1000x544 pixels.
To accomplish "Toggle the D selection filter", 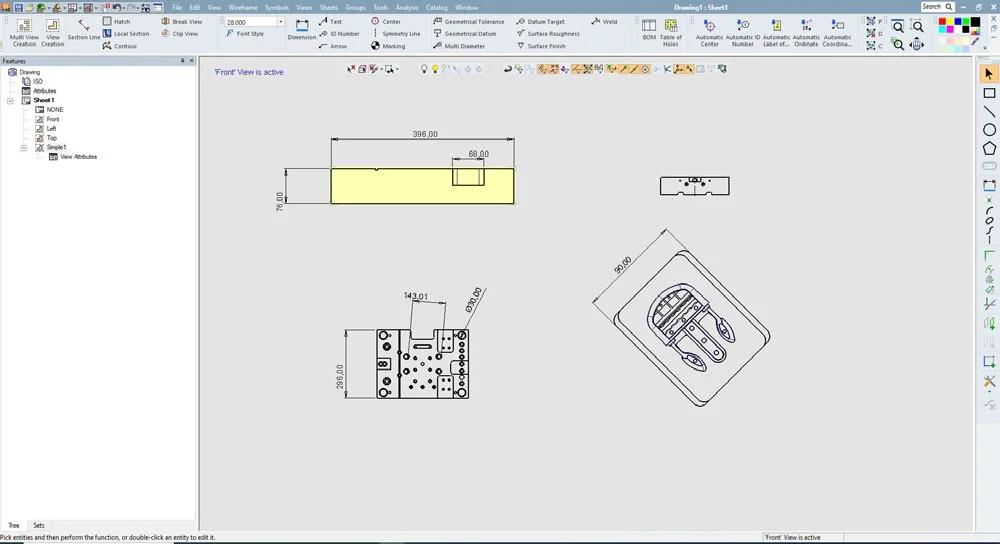I will point(874,33).
